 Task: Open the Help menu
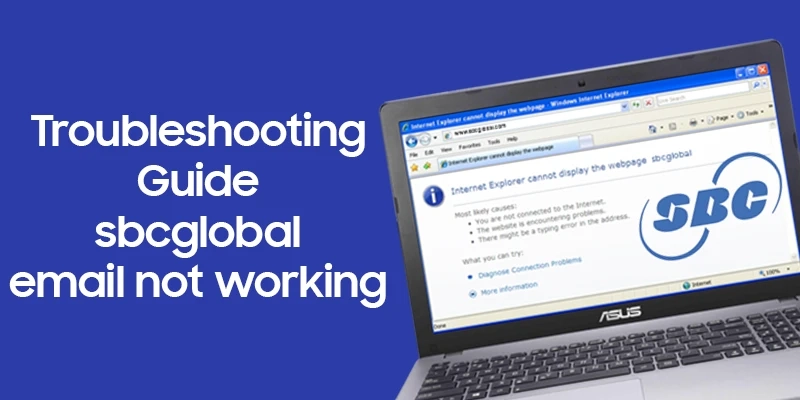[512, 139]
